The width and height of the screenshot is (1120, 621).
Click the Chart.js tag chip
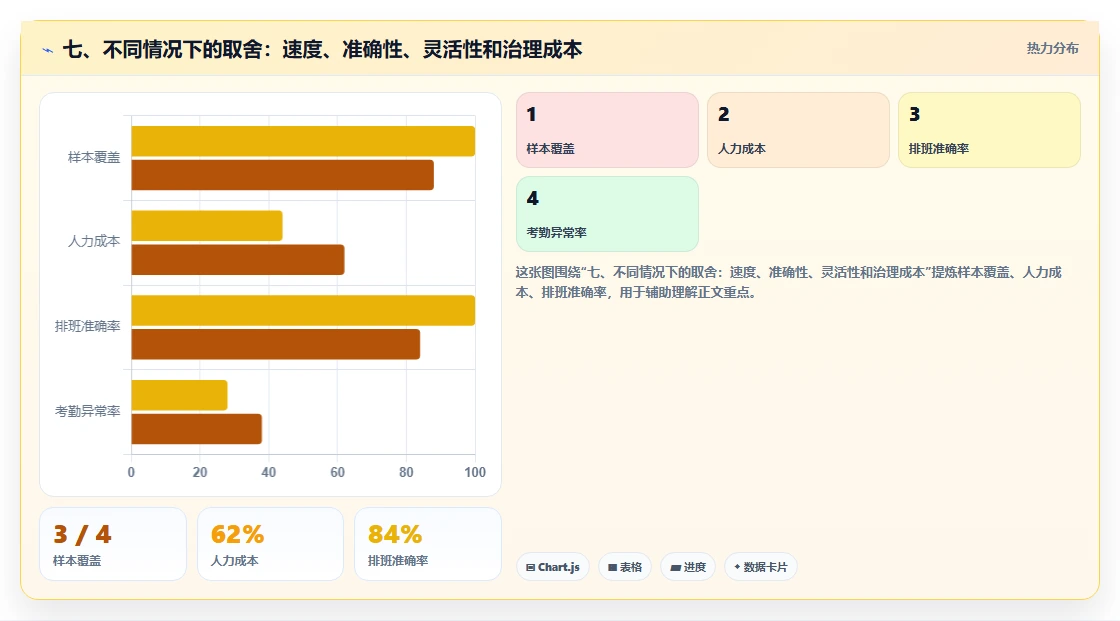553,567
